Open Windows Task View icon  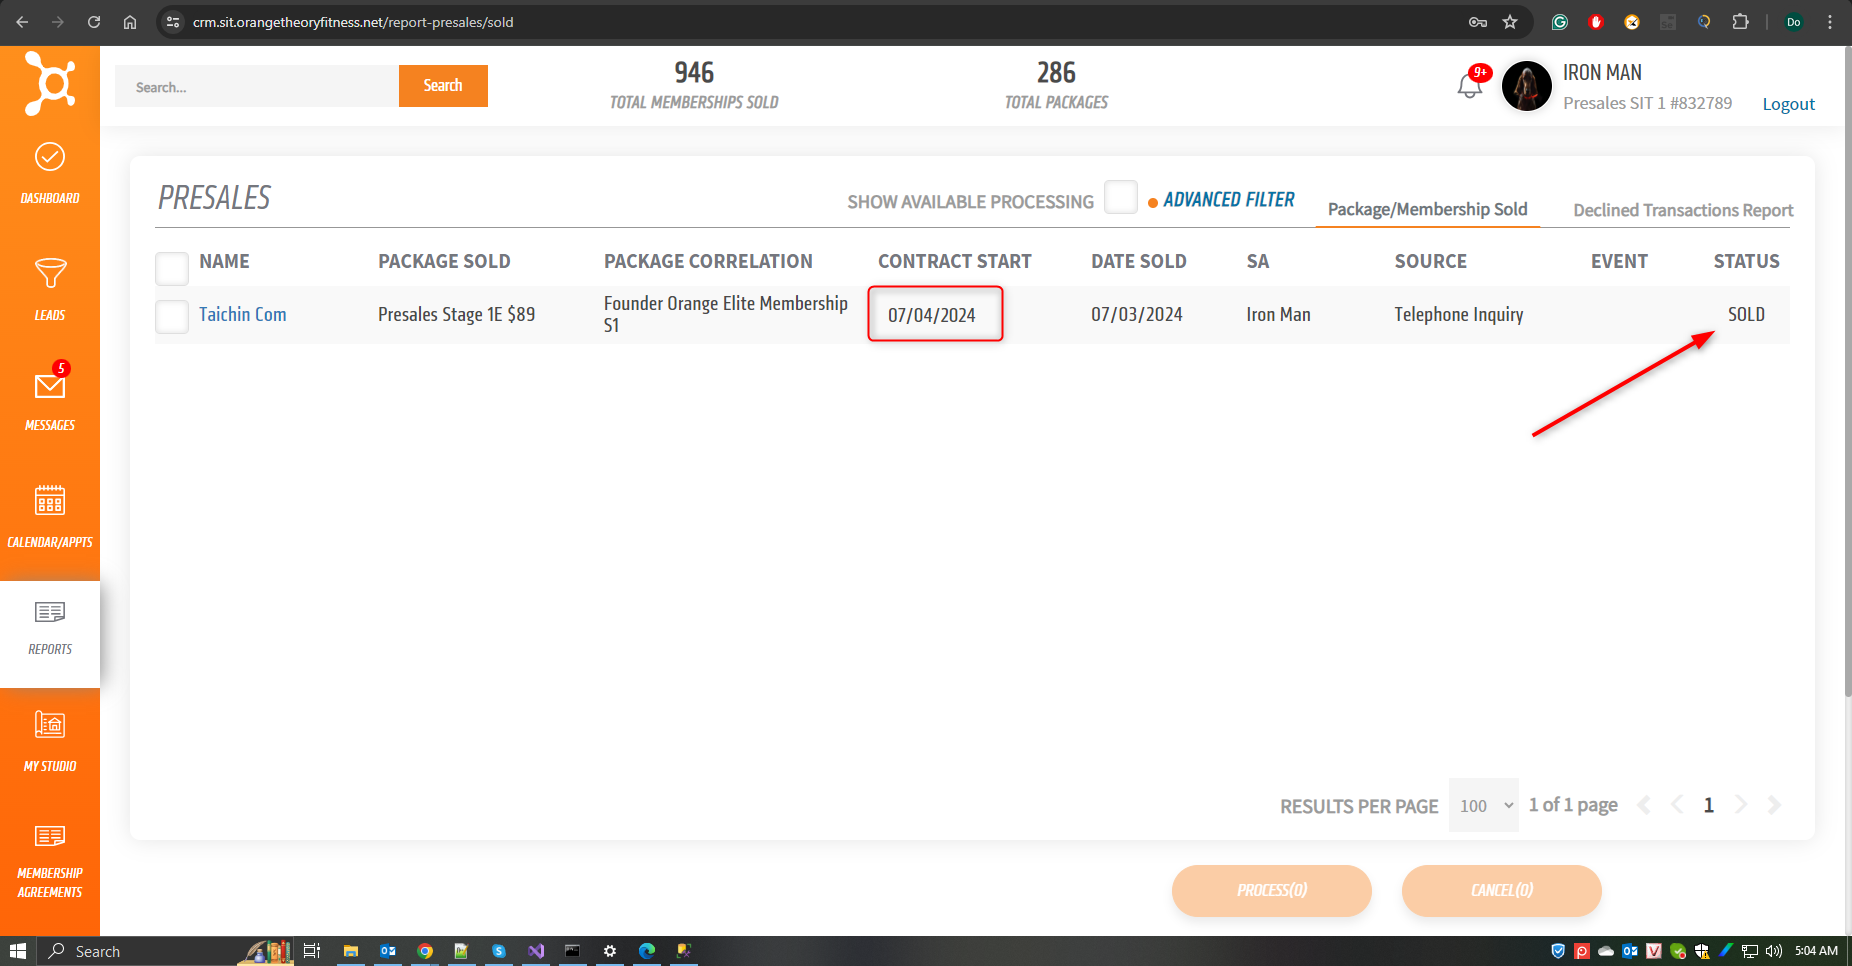312,951
